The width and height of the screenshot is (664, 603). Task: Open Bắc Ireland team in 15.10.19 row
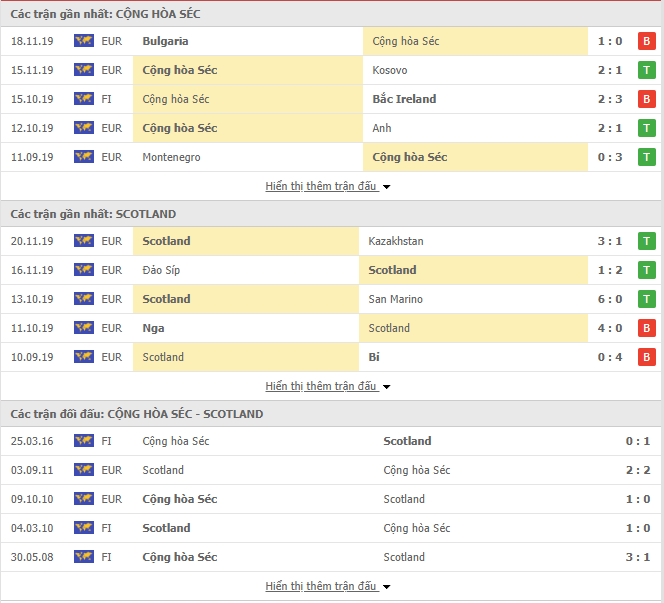tap(404, 99)
